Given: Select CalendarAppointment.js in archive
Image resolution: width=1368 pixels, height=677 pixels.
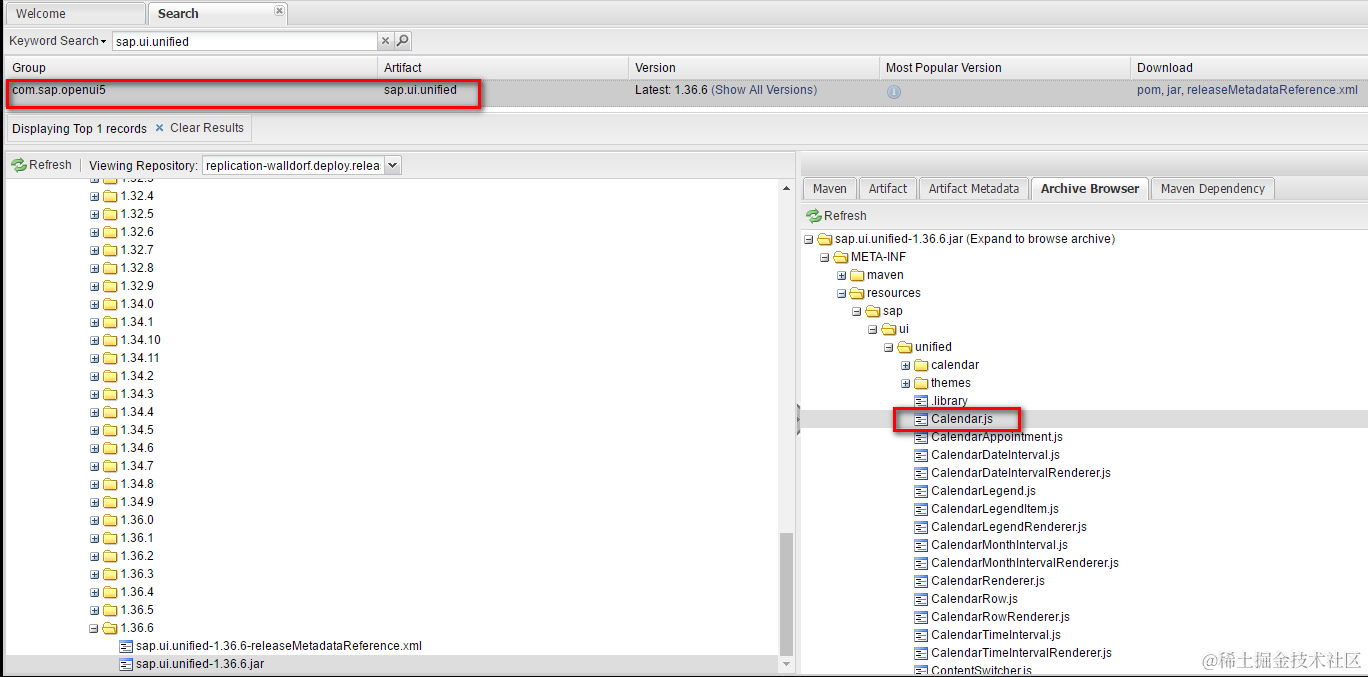Looking at the screenshot, I should point(996,437).
